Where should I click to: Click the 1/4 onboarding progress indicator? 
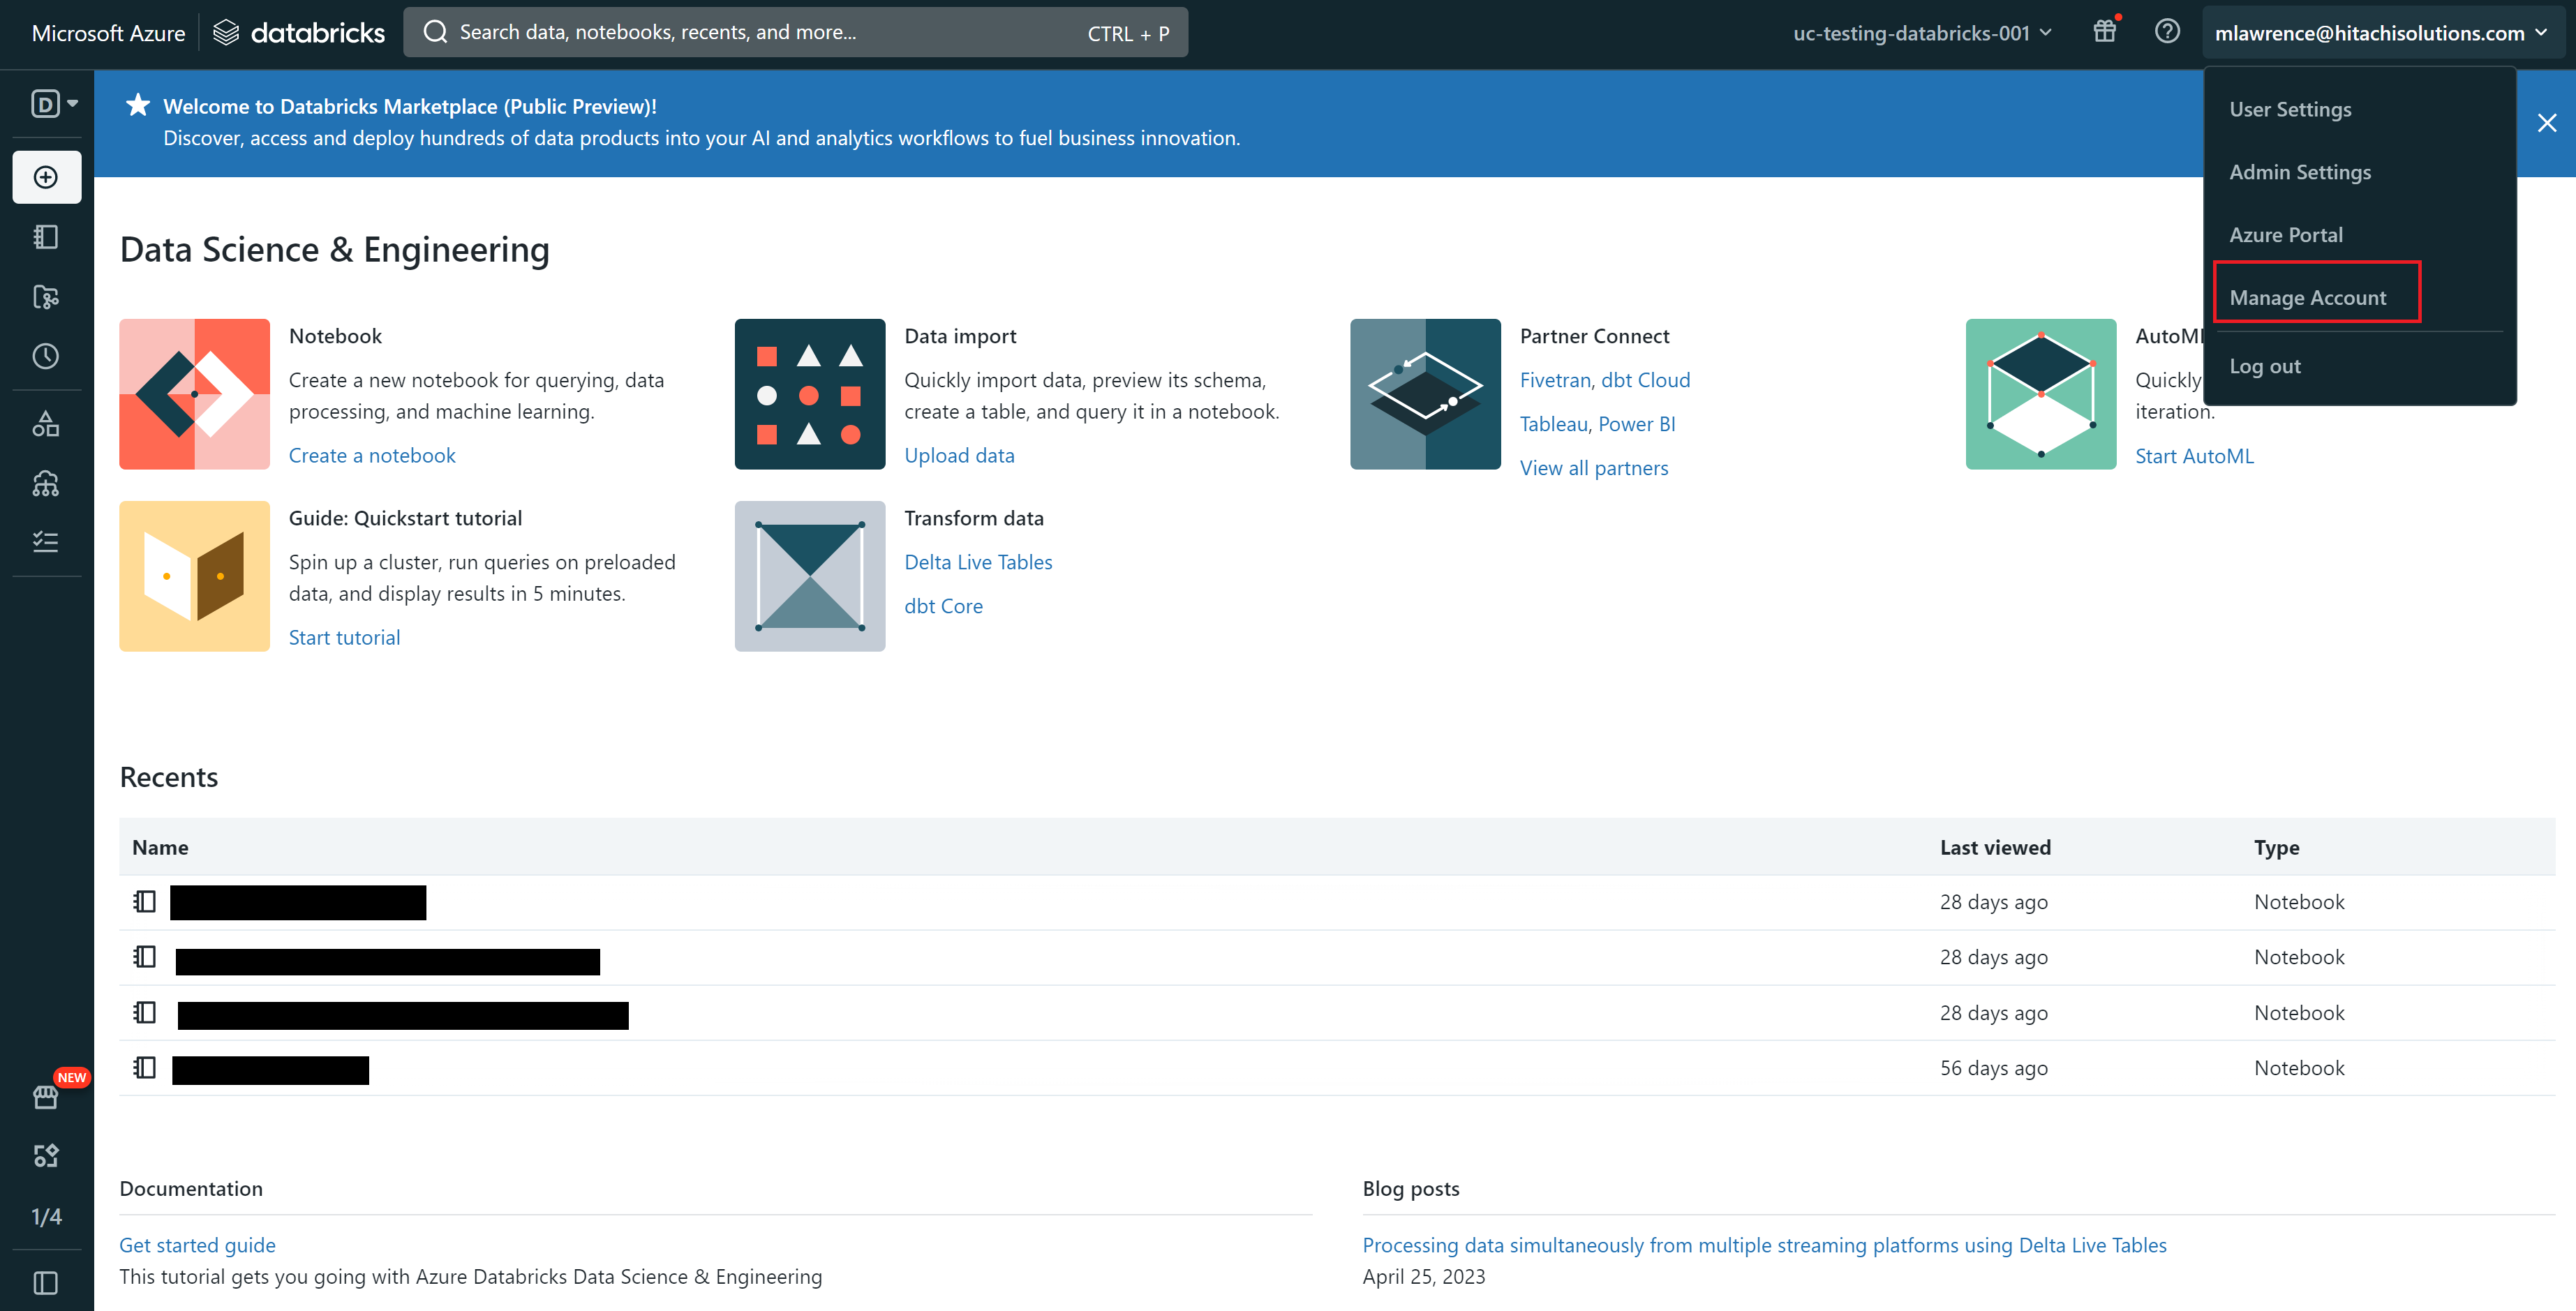pyautogui.click(x=46, y=1217)
